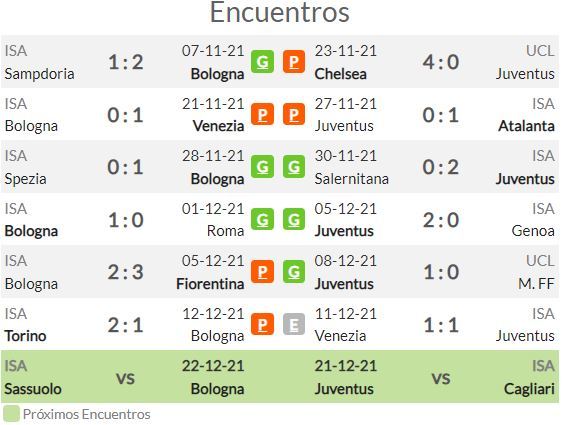Click orange P badge for Juventus vs Atalanta
Viewport: 562px width, 425px height.
tap(294, 114)
